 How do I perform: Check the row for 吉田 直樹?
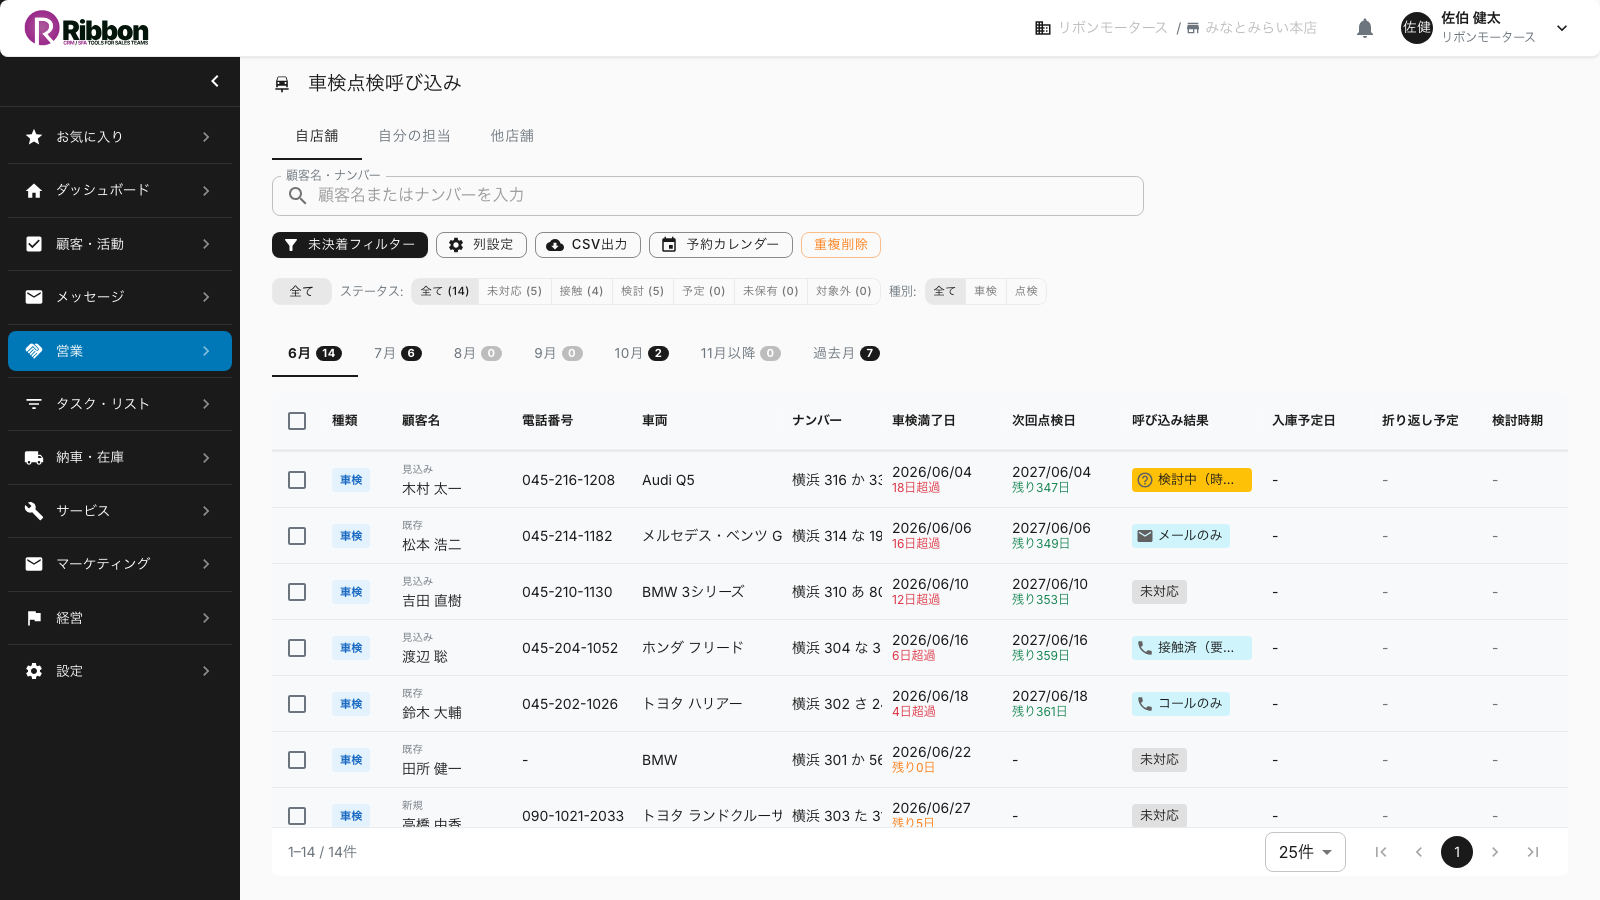(x=297, y=592)
